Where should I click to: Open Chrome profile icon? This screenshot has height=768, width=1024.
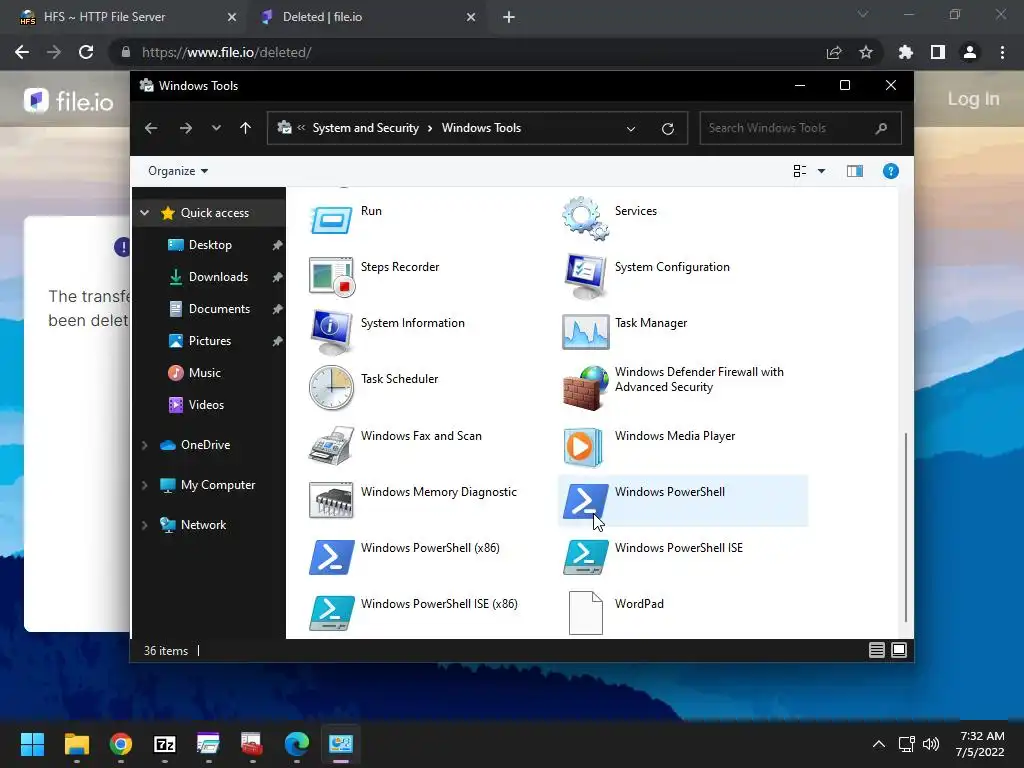tap(970, 52)
